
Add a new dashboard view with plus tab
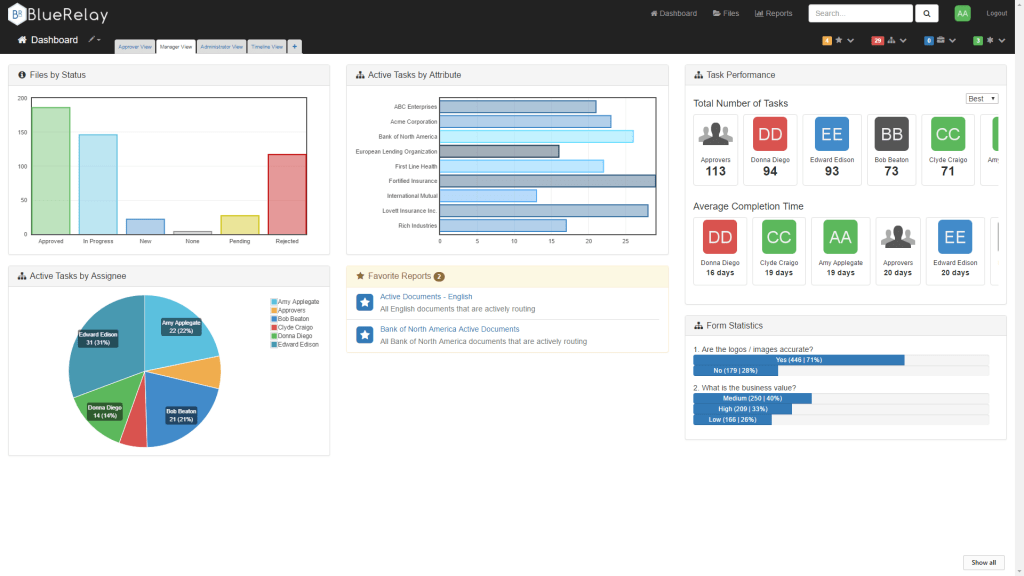click(294, 46)
